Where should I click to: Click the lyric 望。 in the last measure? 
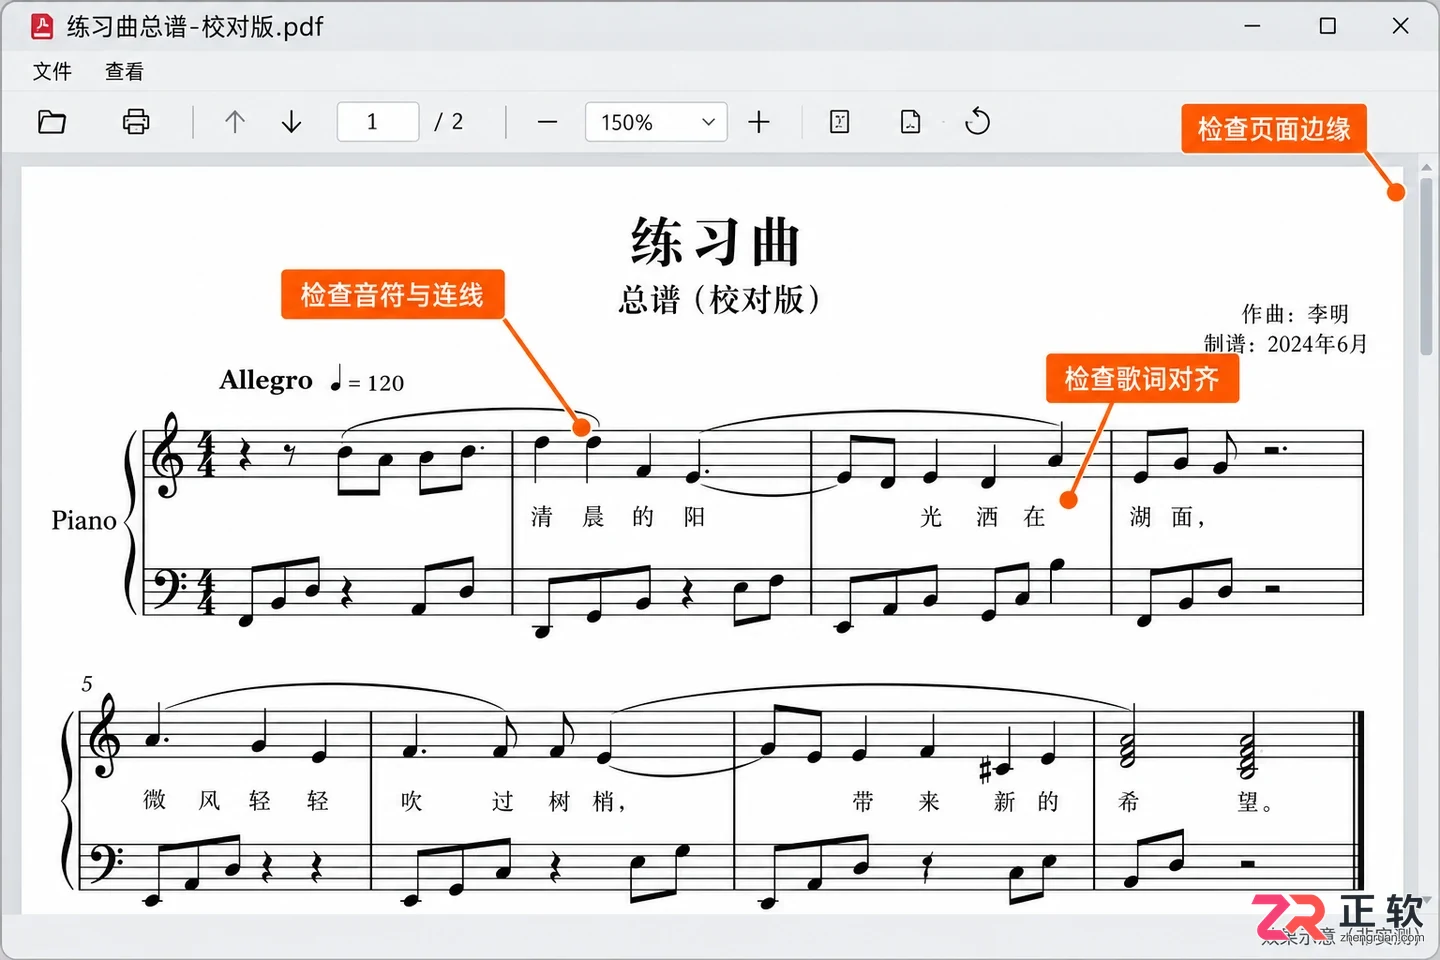pos(1255,802)
